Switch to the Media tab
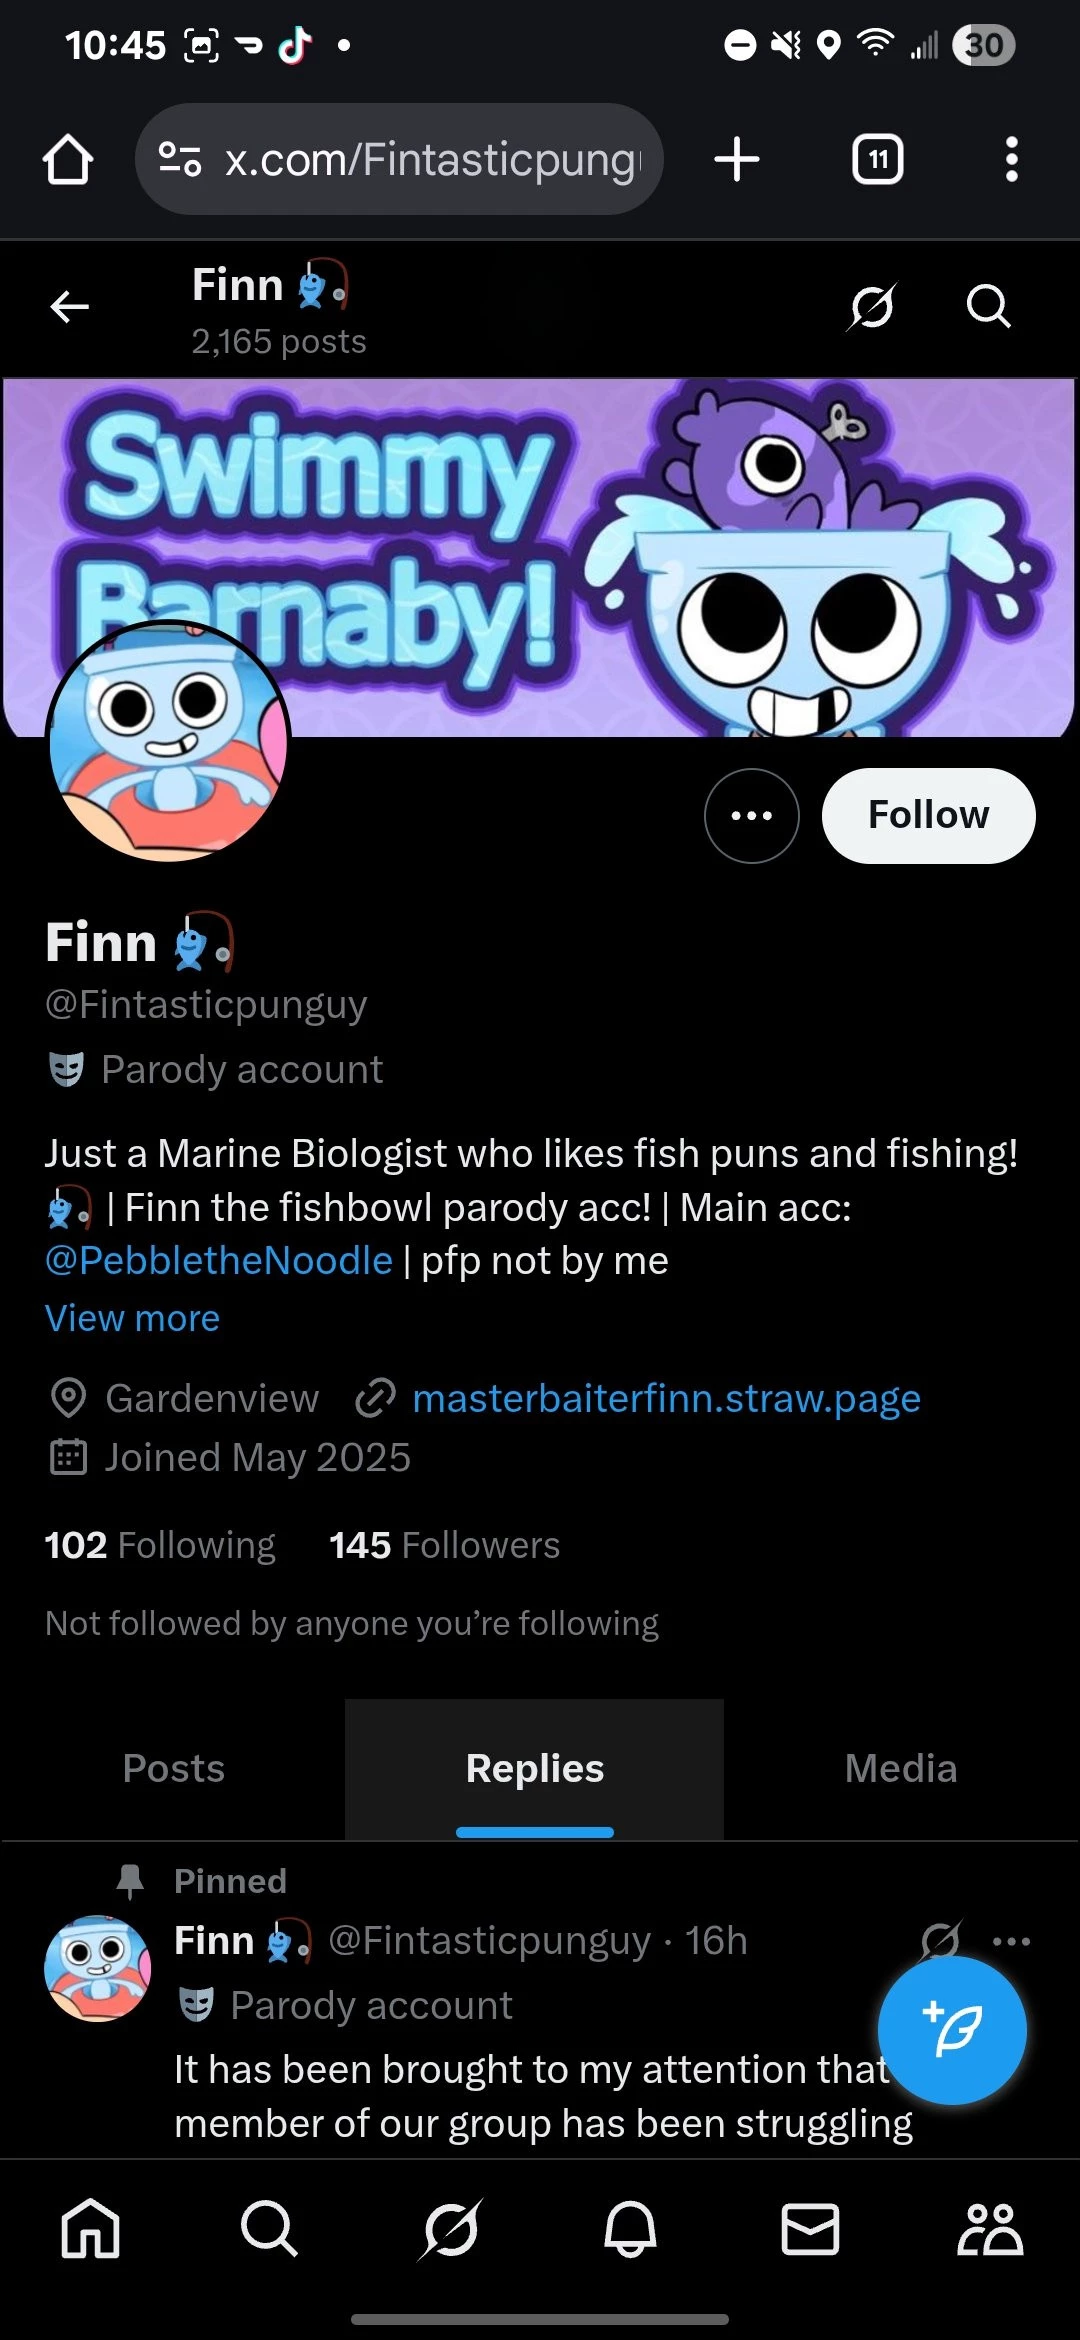The height and width of the screenshot is (2340, 1080). point(901,1769)
